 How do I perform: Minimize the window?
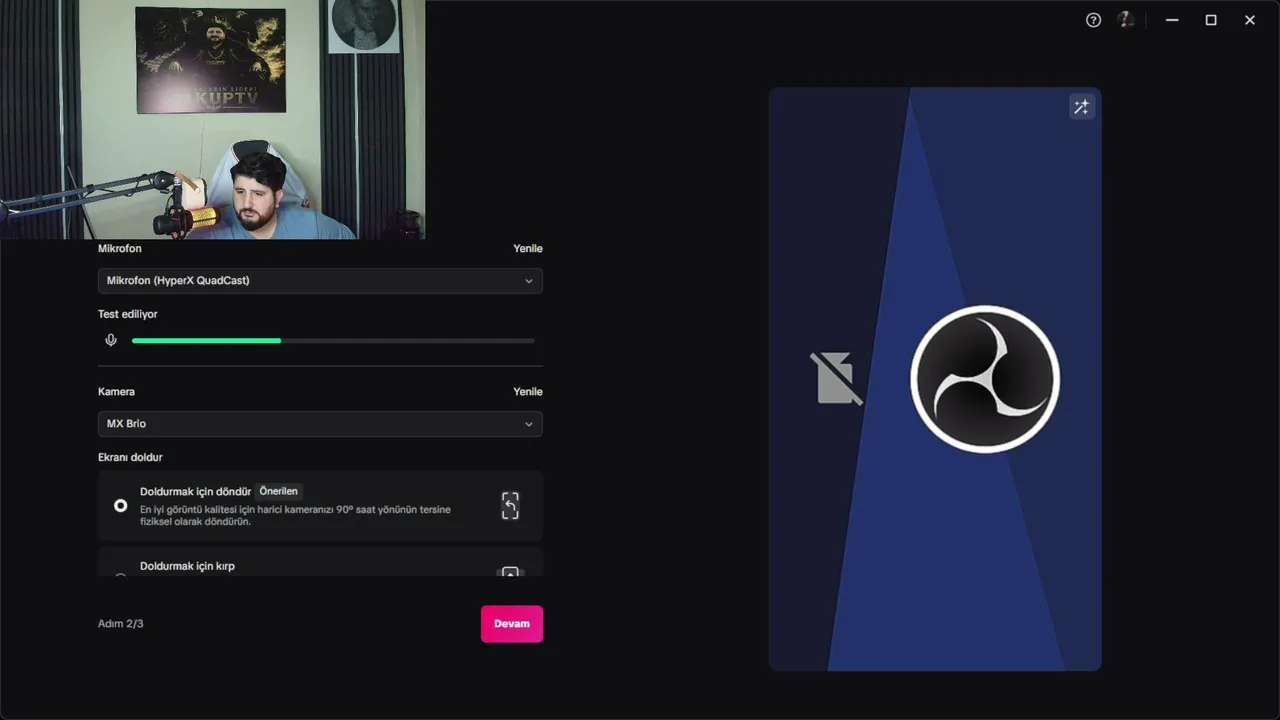(1172, 20)
